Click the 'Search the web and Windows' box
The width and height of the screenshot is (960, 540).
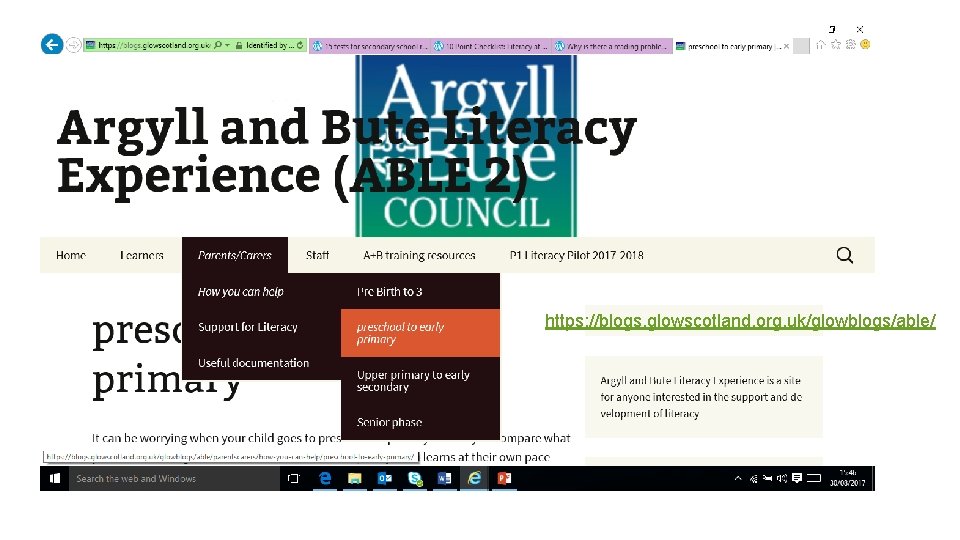click(x=174, y=479)
